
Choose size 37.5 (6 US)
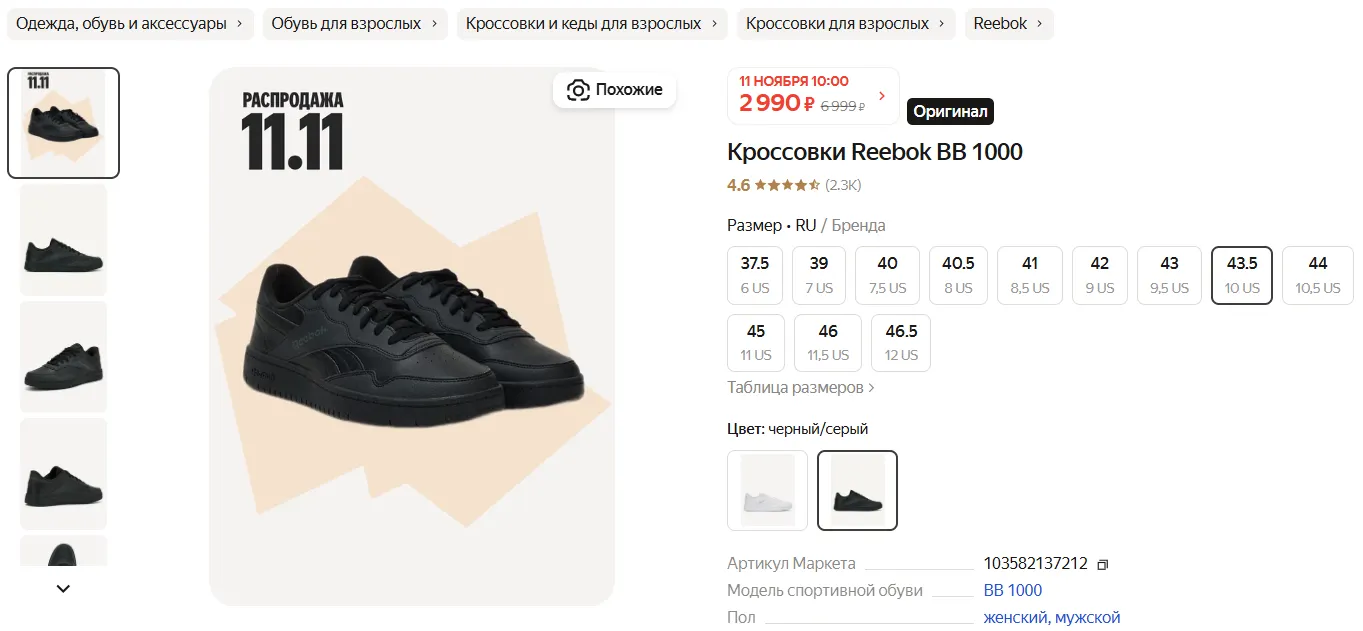point(755,275)
